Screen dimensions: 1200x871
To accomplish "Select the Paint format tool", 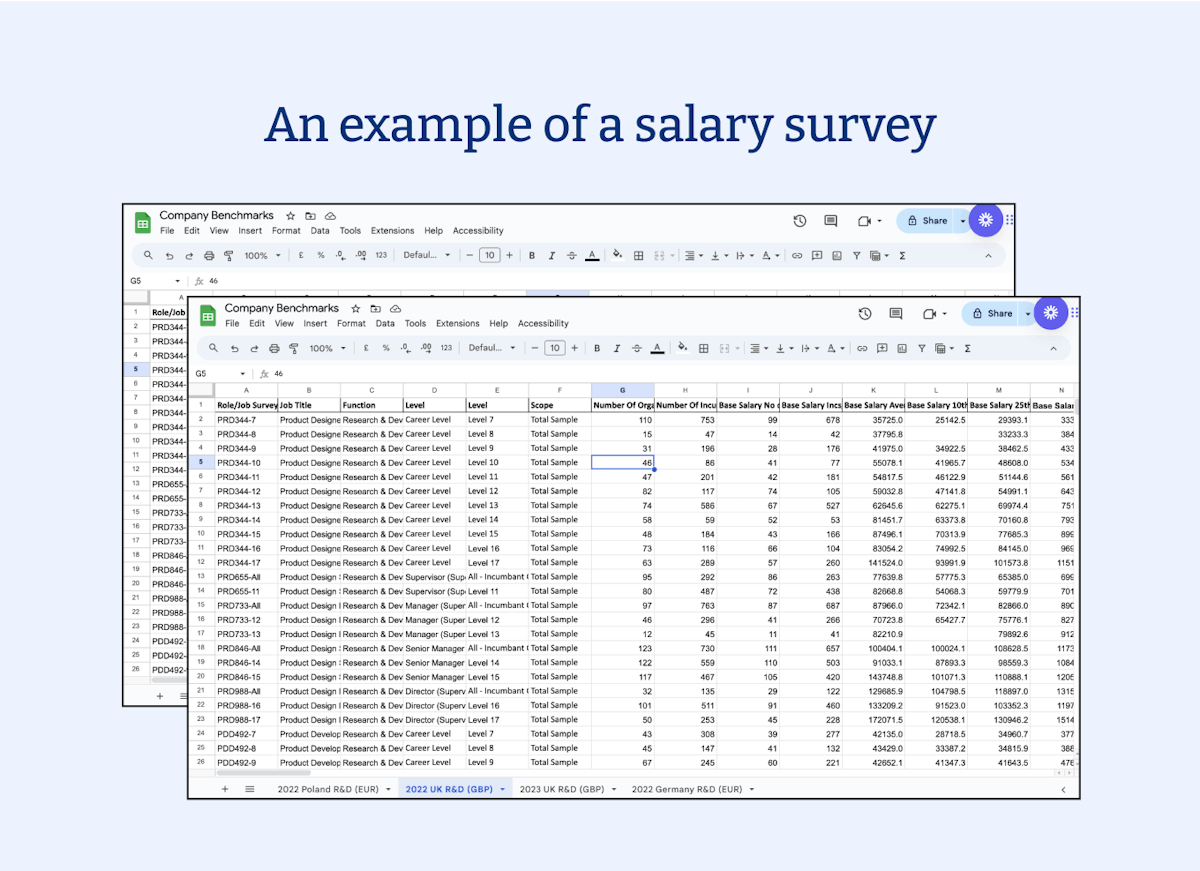I will (x=293, y=347).
